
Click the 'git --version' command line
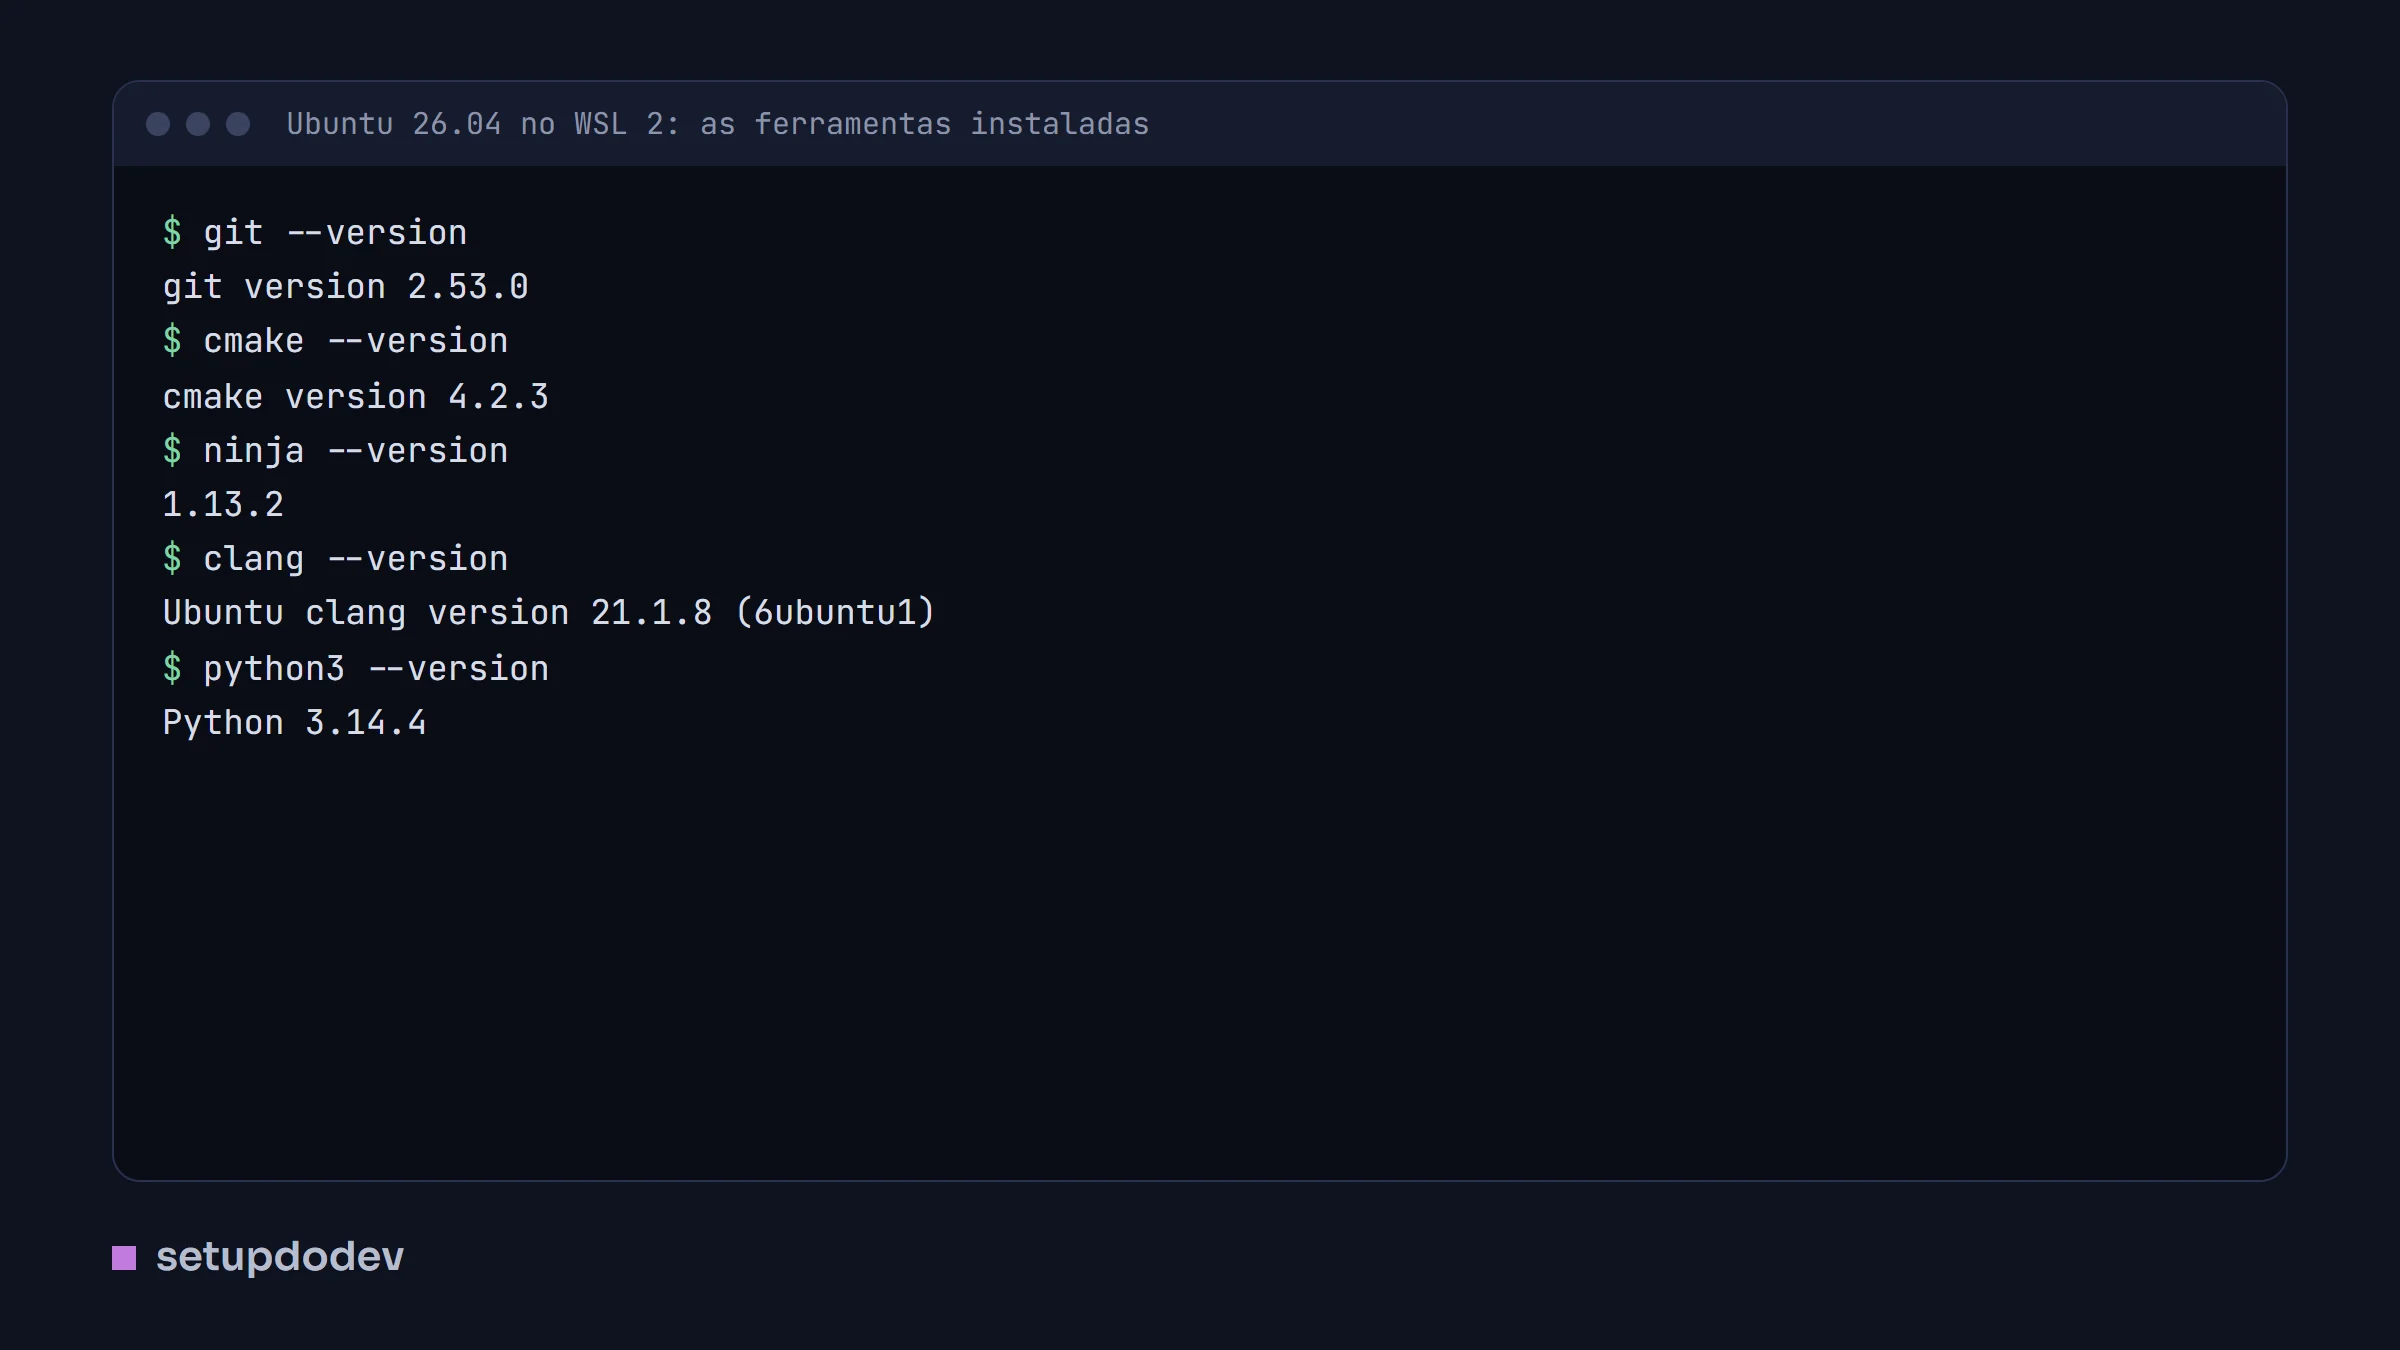(315, 233)
